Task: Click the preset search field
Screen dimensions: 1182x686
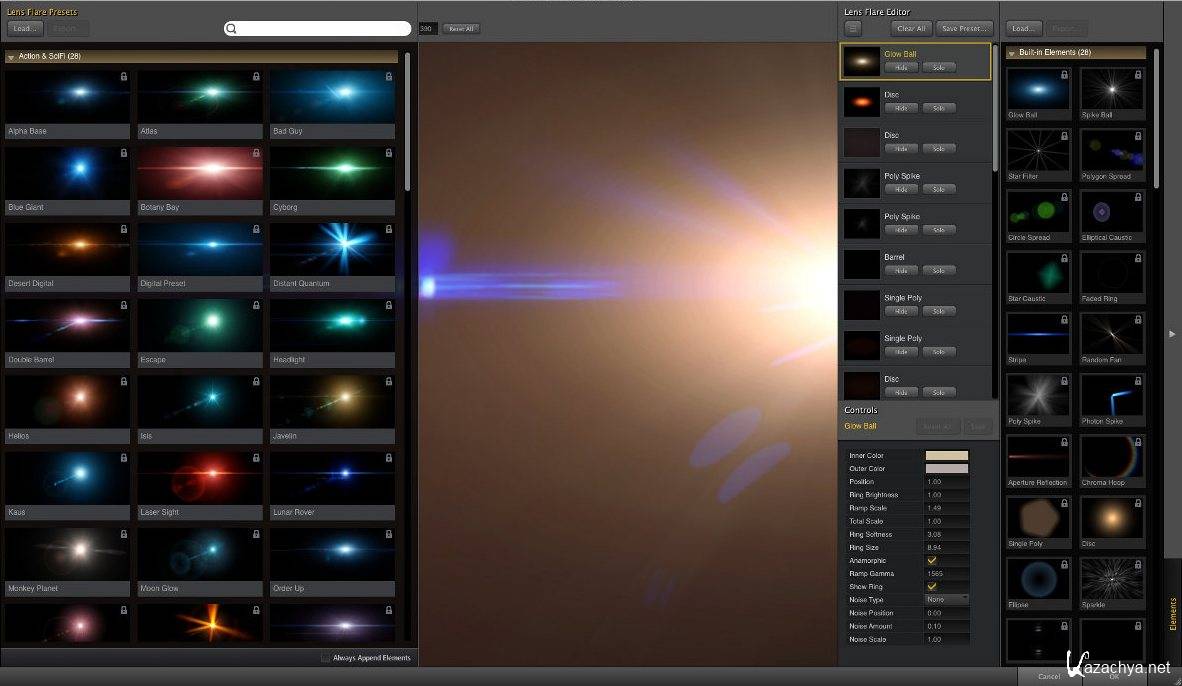Action: [318, 29]
